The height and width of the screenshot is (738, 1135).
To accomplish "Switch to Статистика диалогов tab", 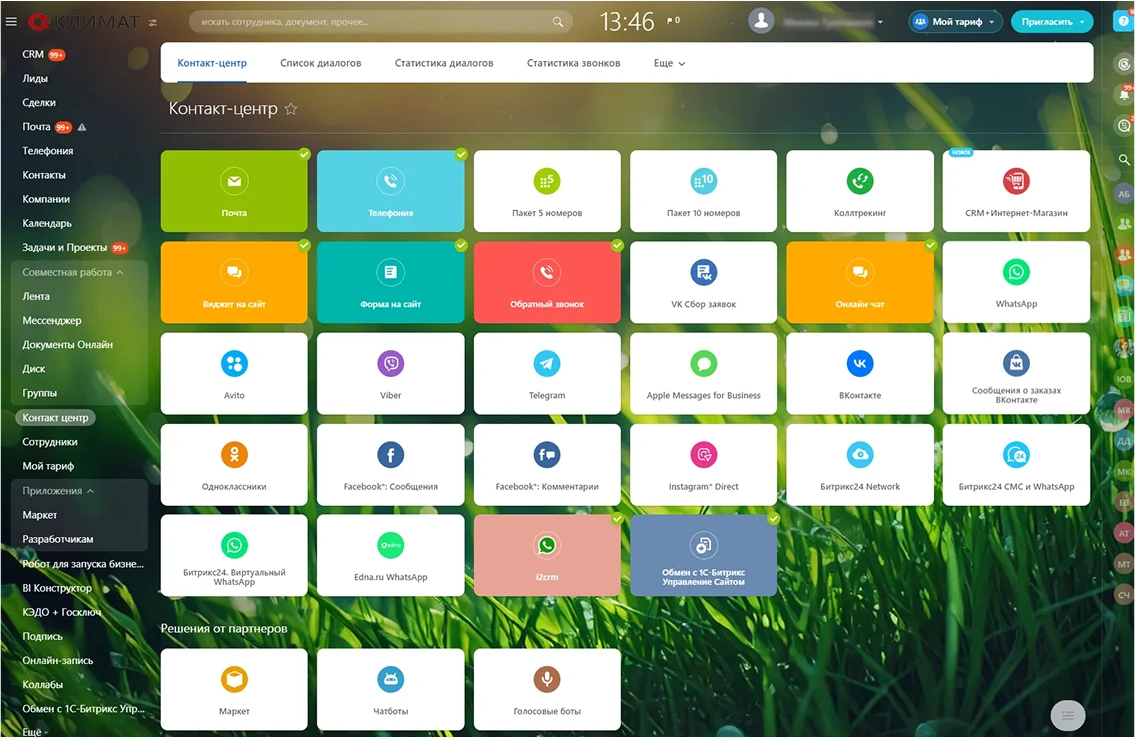I will click(444, 64).
